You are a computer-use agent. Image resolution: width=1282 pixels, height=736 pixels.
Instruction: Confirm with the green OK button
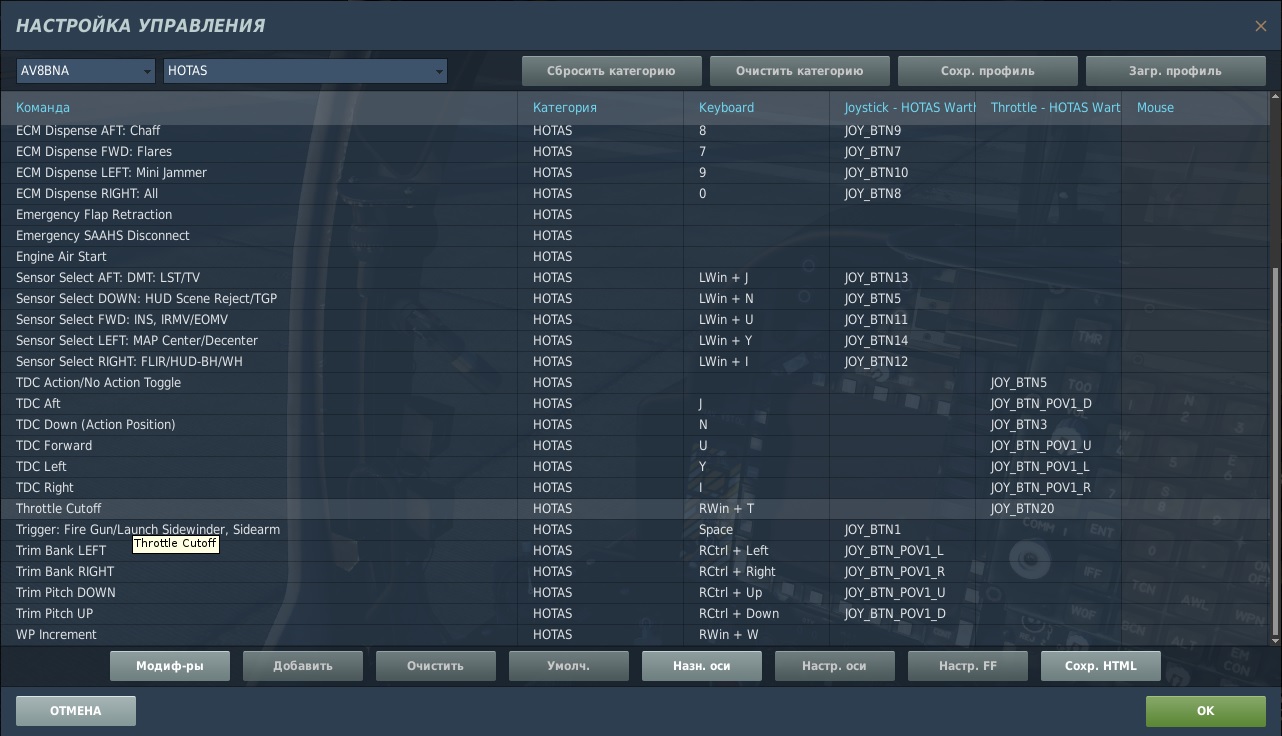[1206, 711]
